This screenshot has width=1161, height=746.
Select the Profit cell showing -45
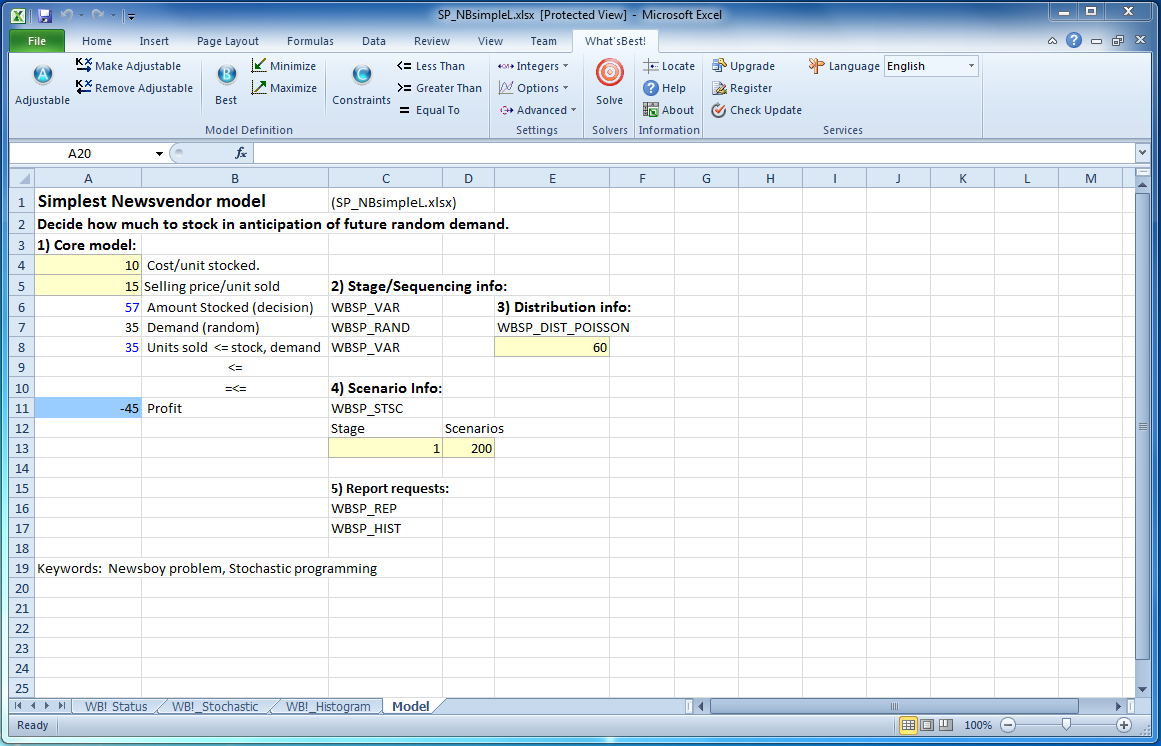[88, 408]
